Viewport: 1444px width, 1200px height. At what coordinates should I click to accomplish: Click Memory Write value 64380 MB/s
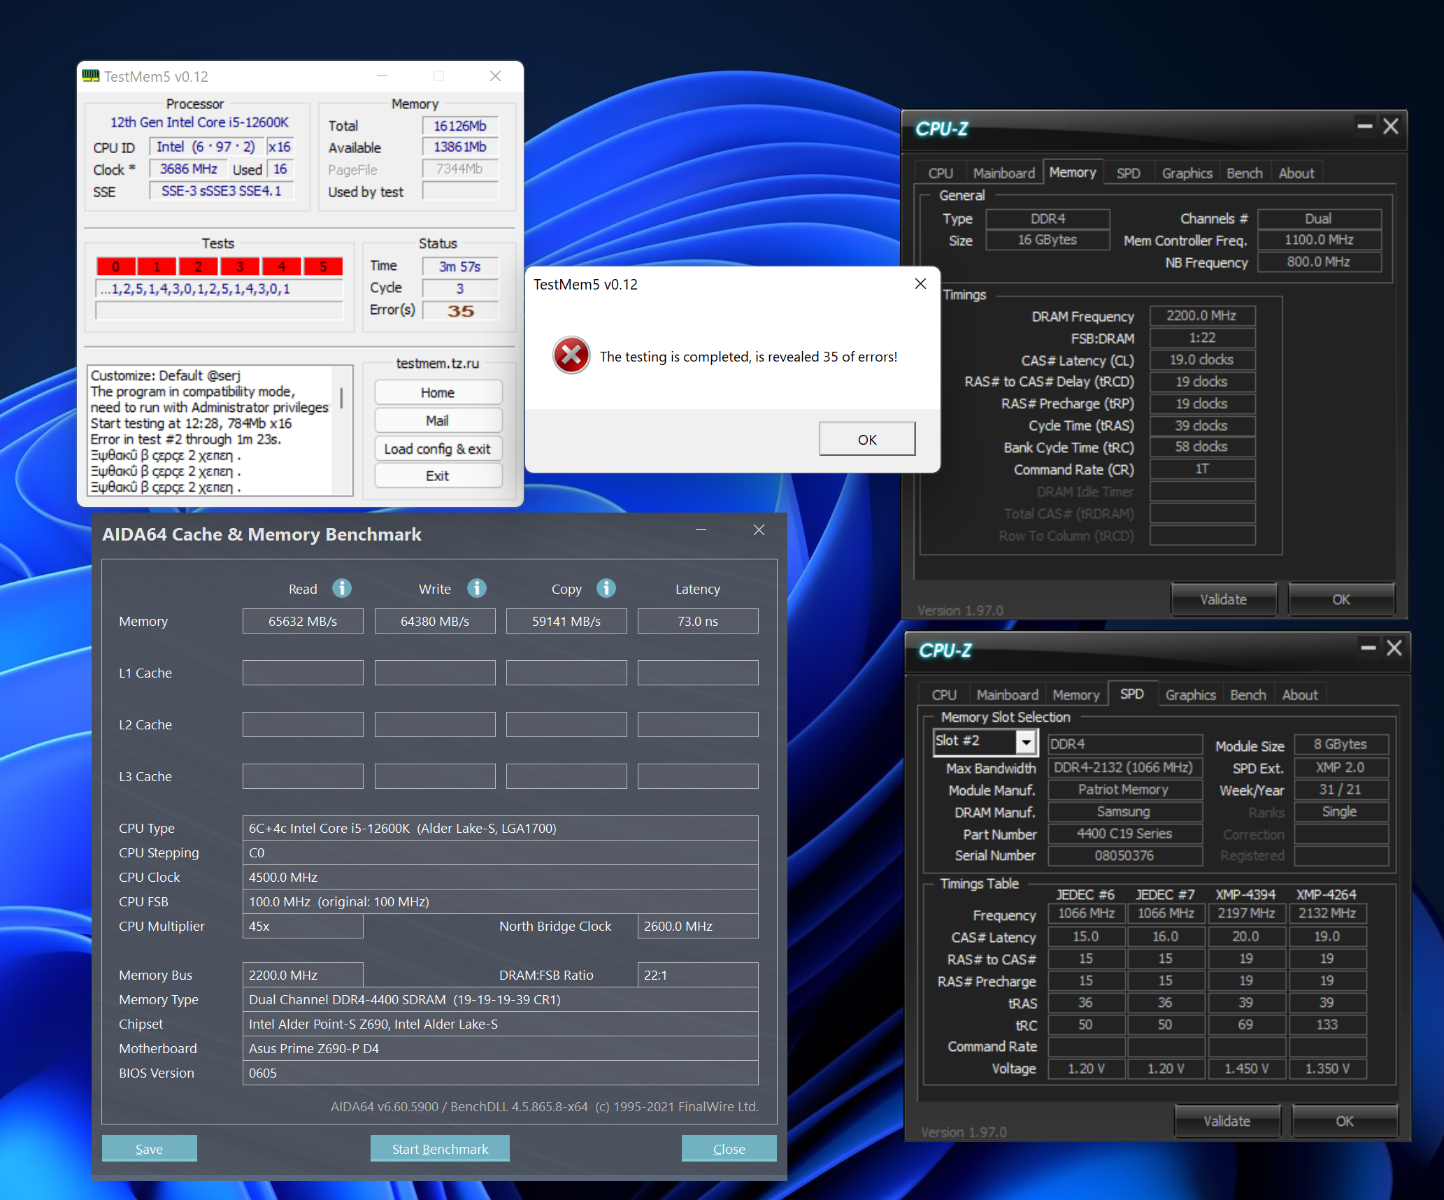(435, 621)
